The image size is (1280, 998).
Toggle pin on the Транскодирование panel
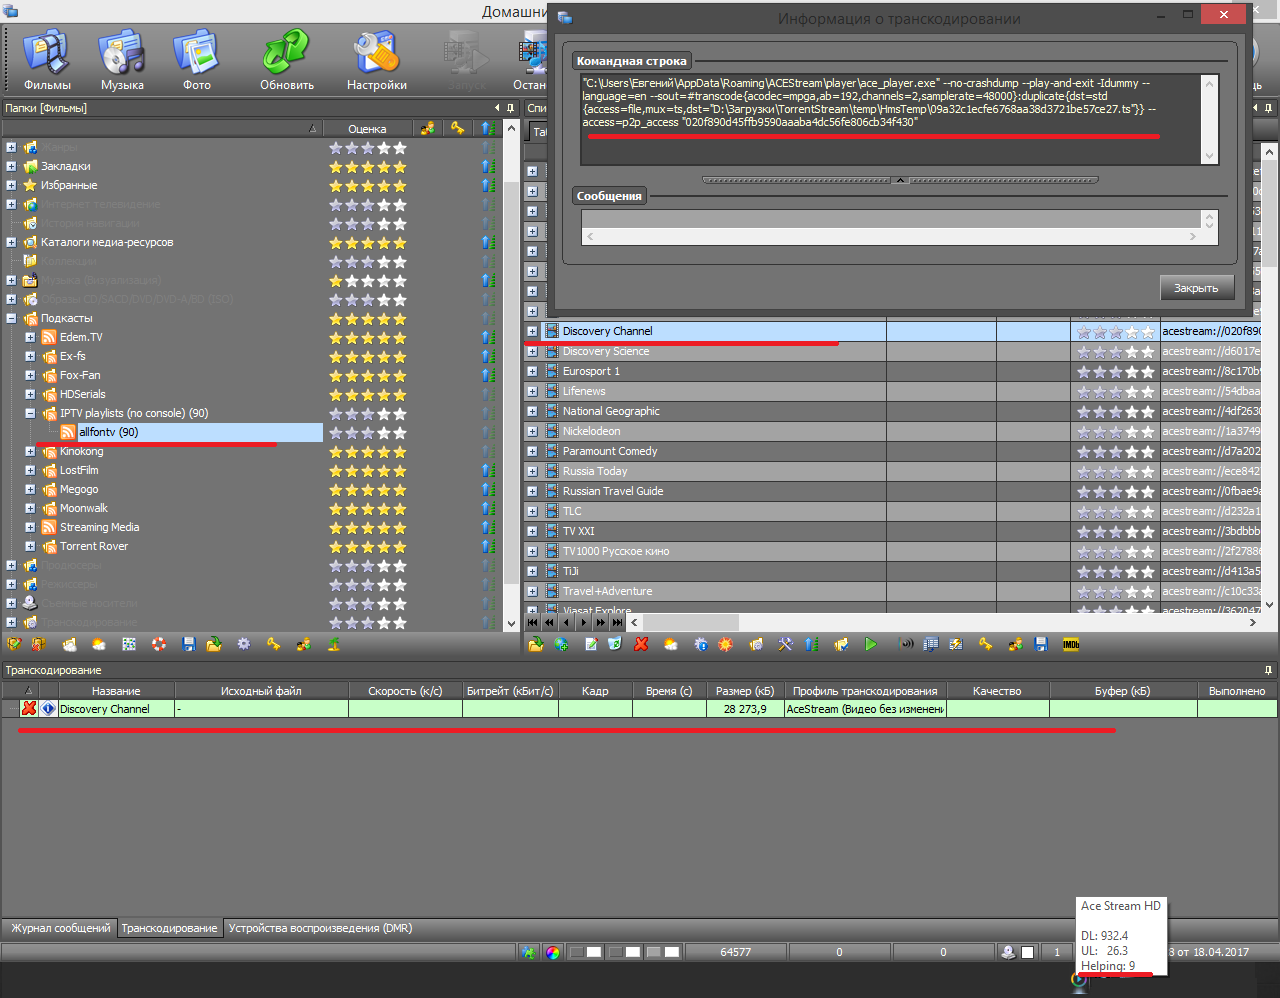pyautogui.click(x=1268, y=670)
